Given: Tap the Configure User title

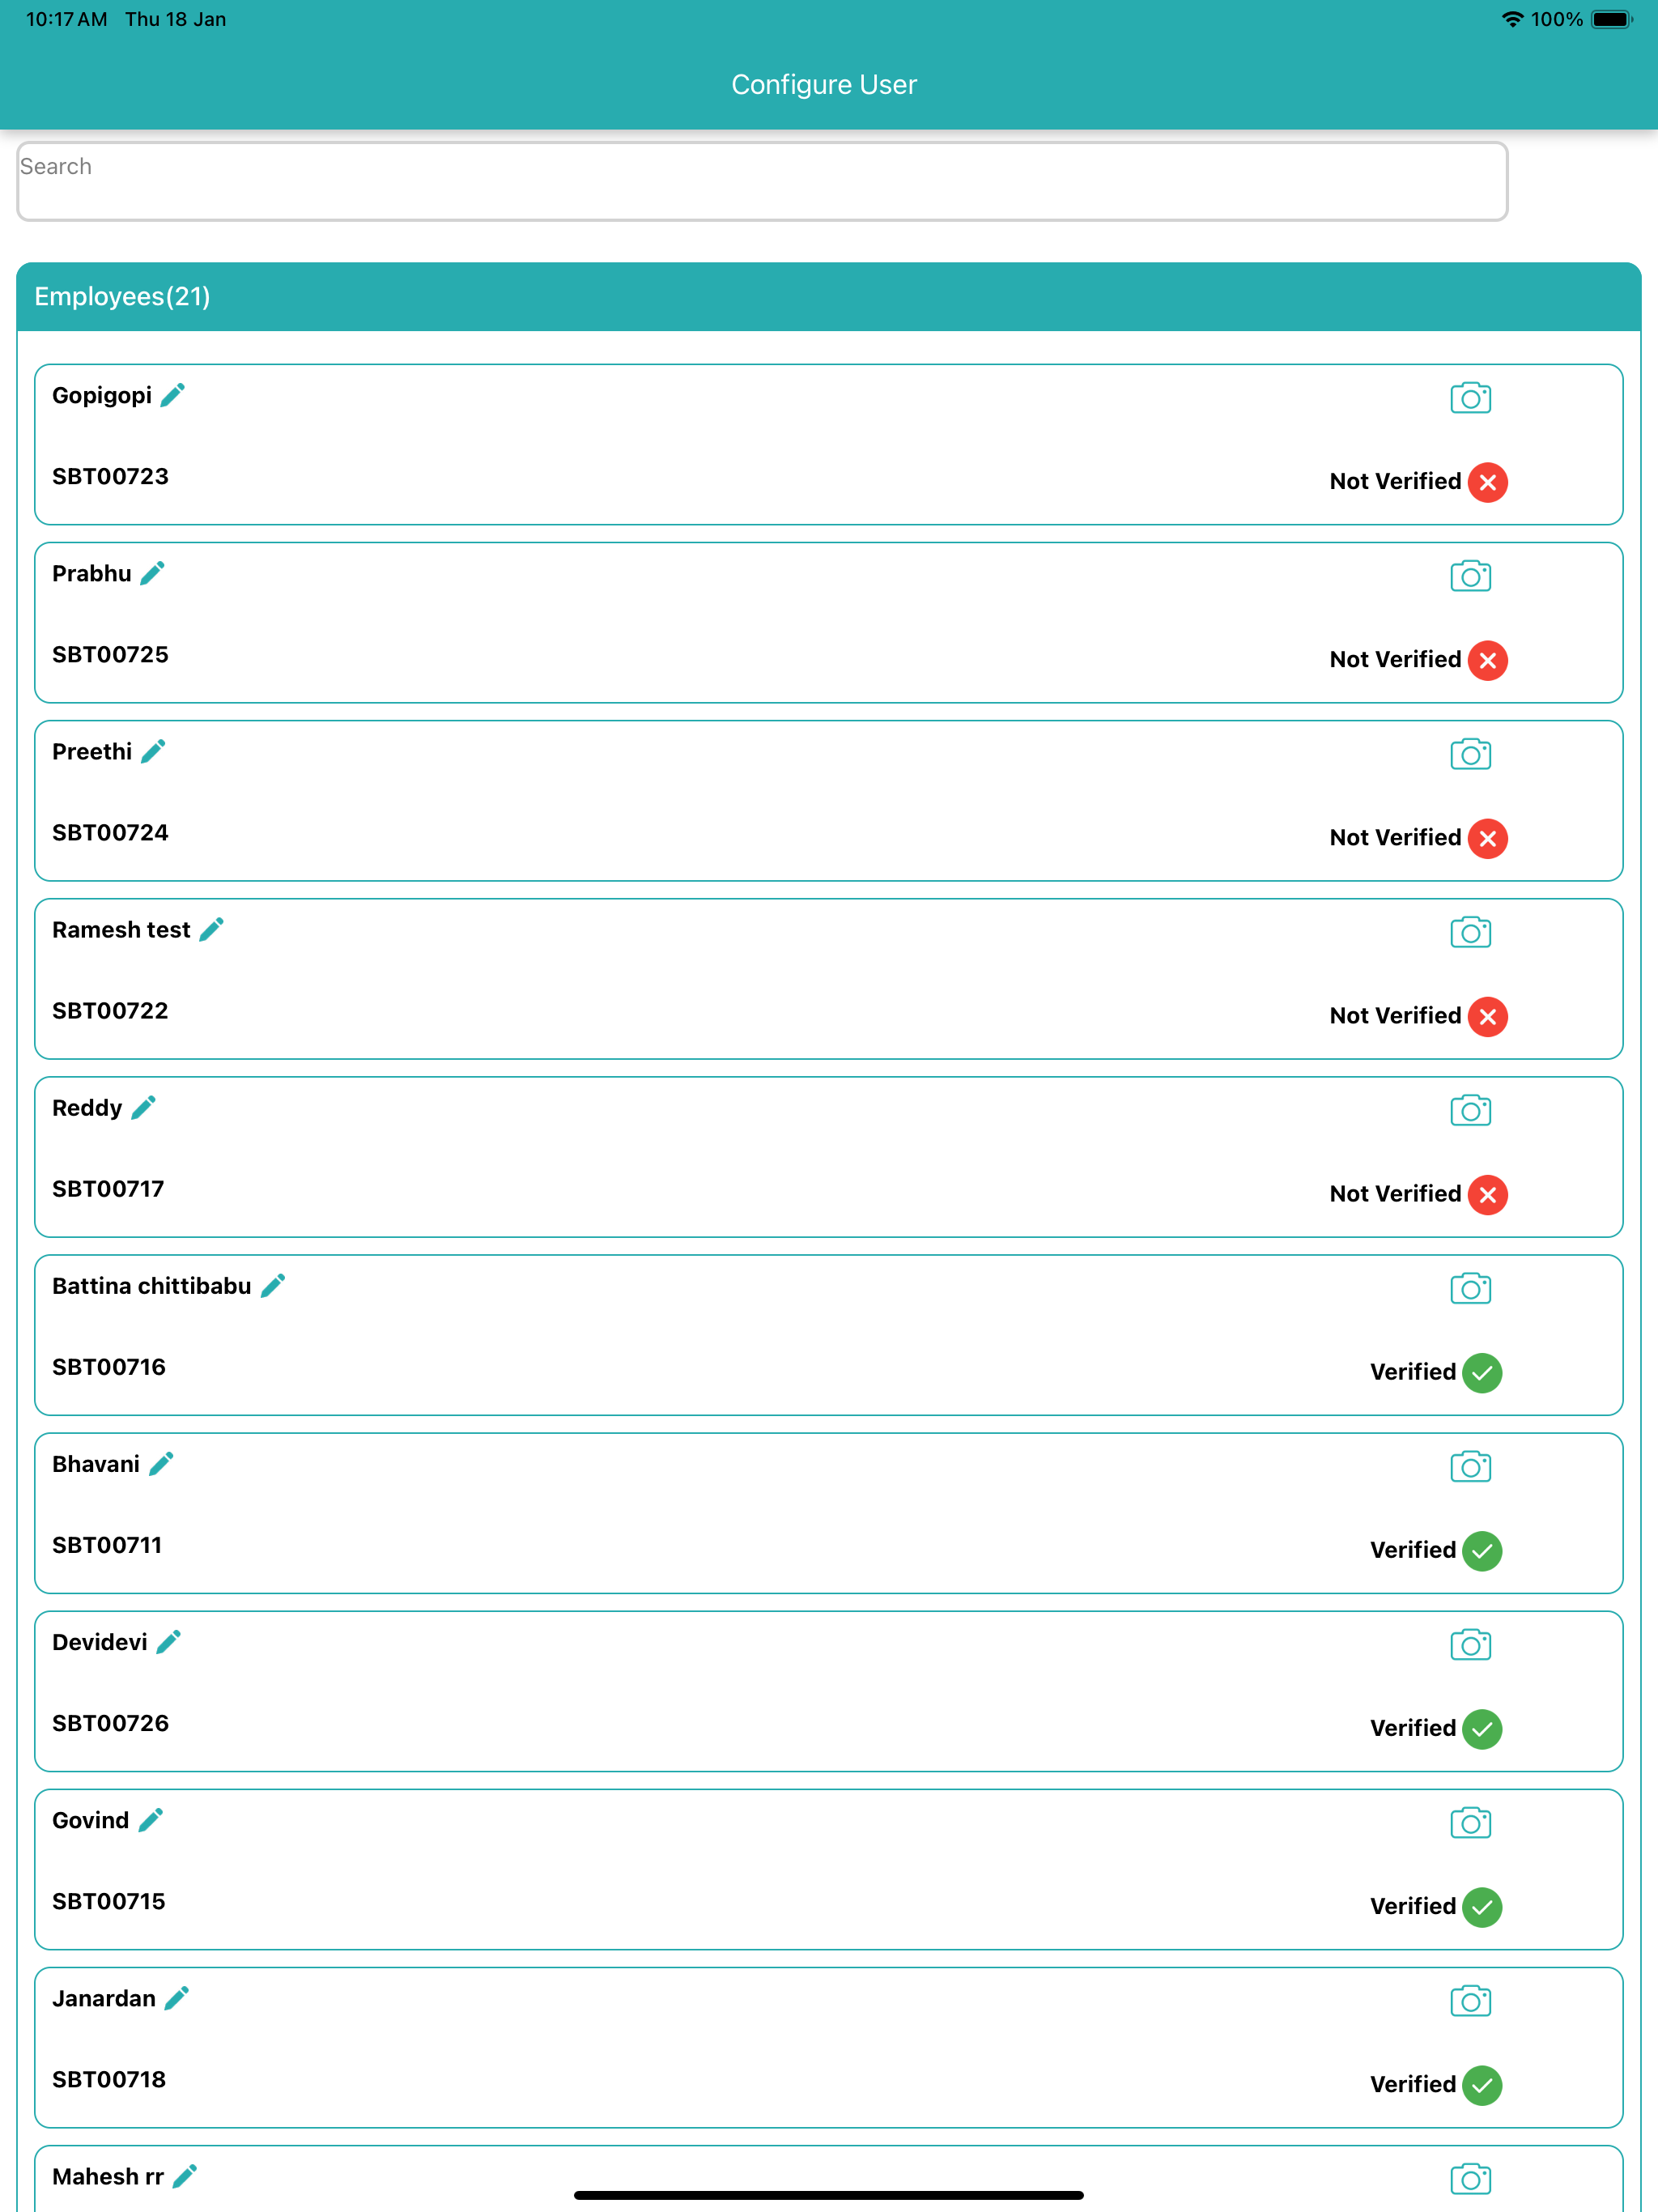Looking at the screenshot, I should [x=824, y=85].
